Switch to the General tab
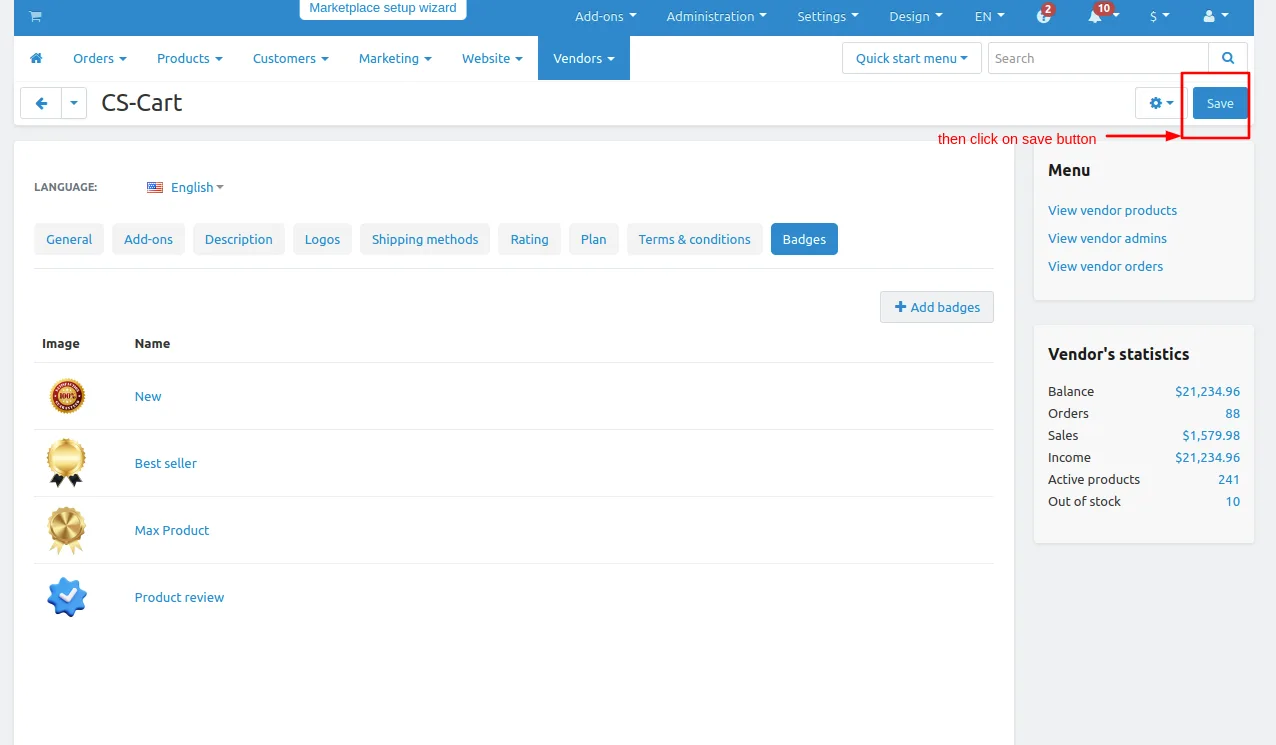 [69, 239]
